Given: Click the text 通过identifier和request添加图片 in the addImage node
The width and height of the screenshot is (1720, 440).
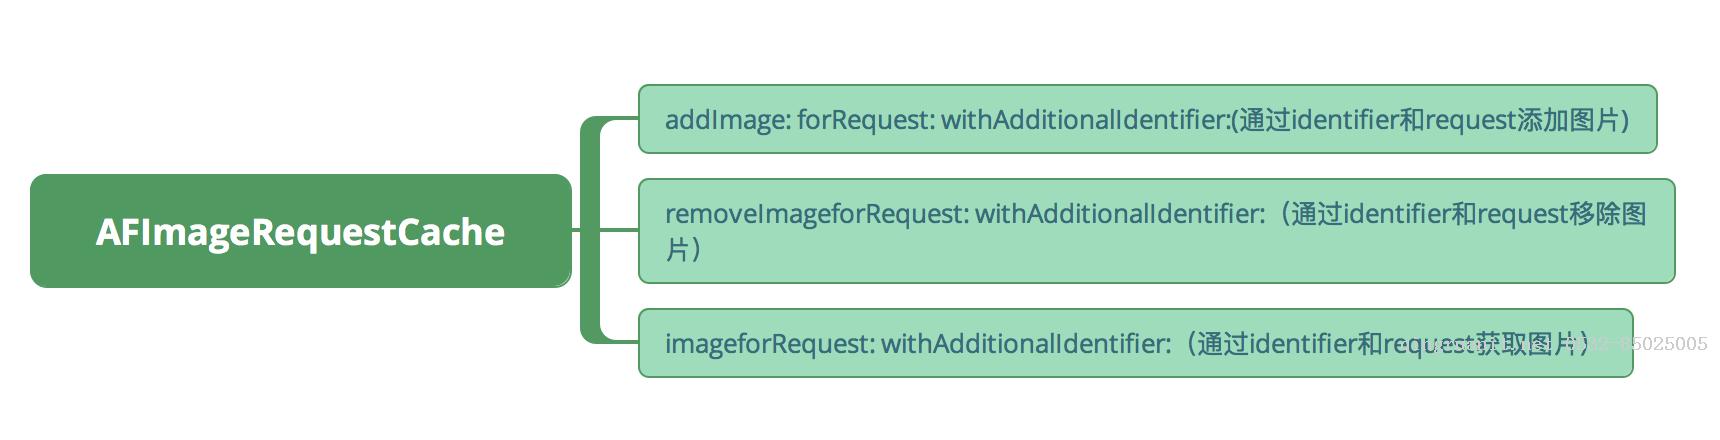Looking at the screenshot, I should pyautogui.click(x=1430, y=120).
